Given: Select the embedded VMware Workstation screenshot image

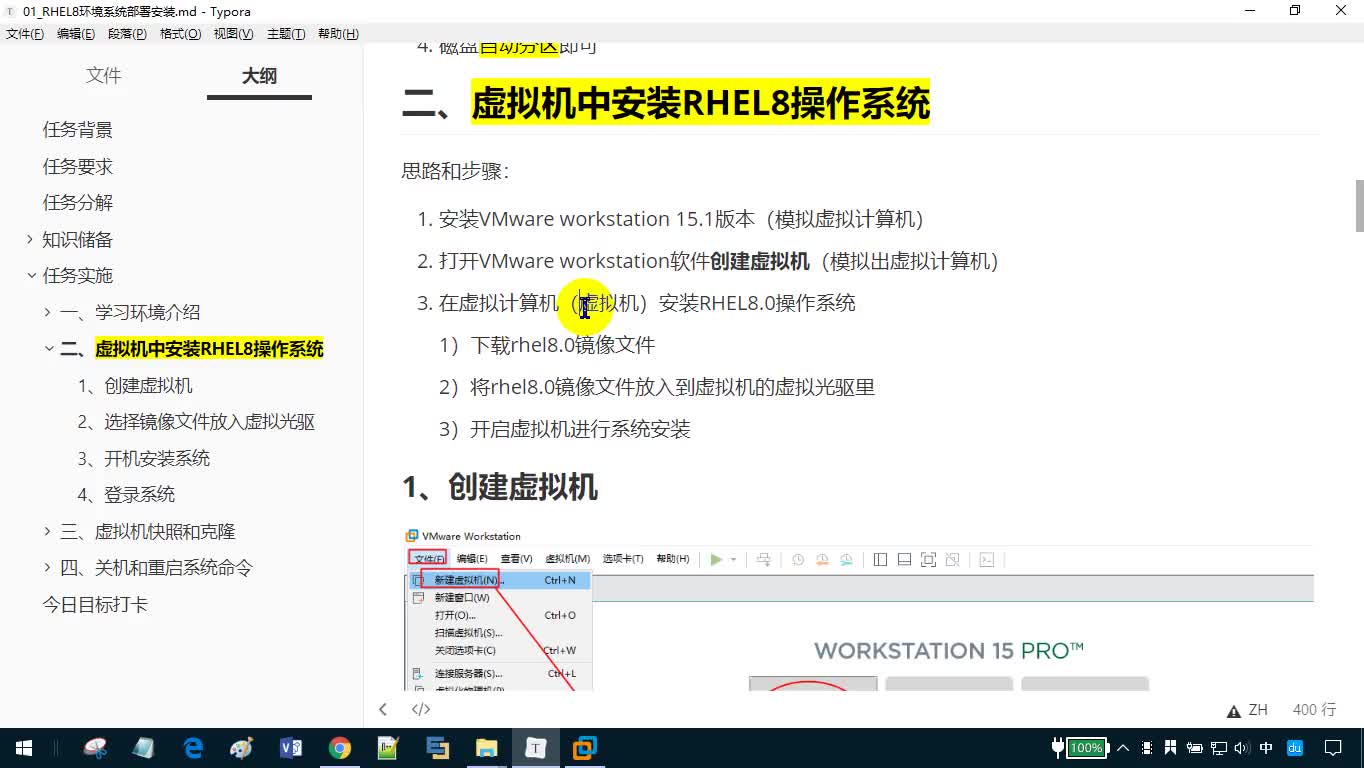Looking at the screenshot, I should (x=858, y=609).
